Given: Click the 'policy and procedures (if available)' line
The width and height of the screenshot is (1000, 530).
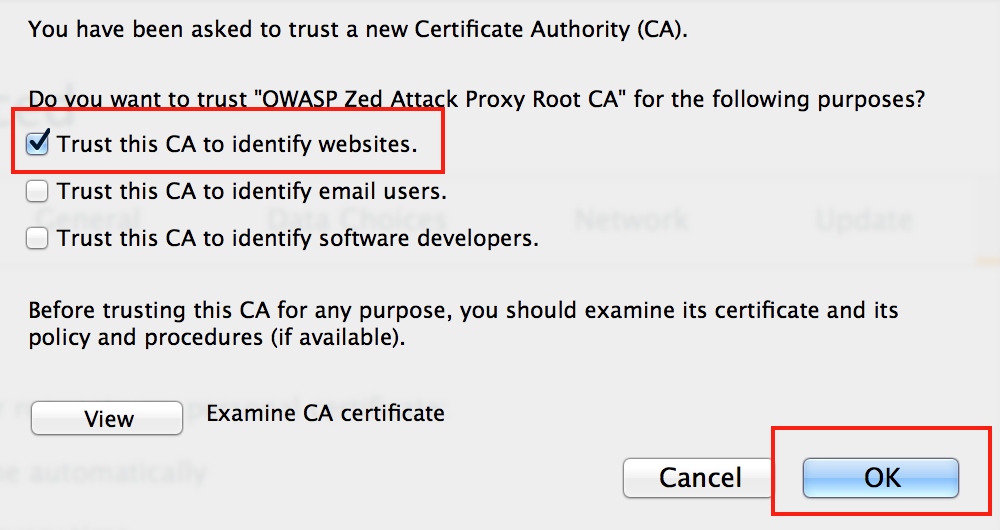Looking at the screenshot, I should (x=217, y=337).
